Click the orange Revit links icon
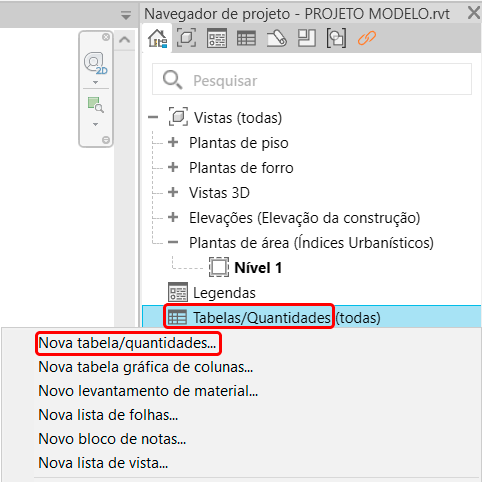 [367, 38]
